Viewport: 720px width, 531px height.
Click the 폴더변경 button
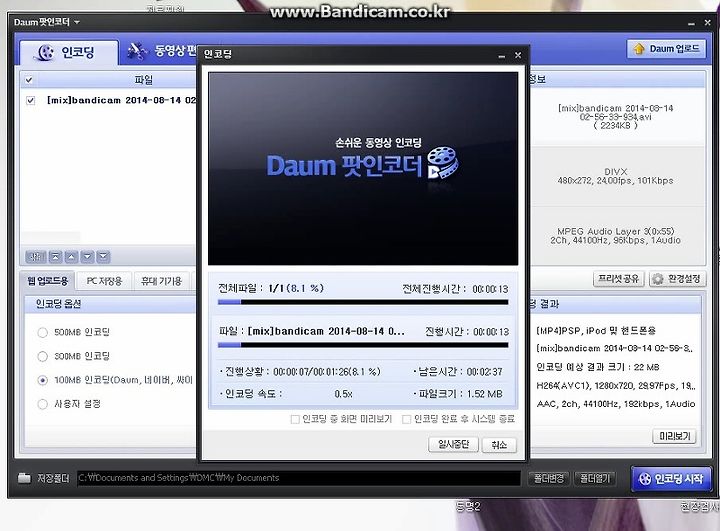[x=549, y=479]
